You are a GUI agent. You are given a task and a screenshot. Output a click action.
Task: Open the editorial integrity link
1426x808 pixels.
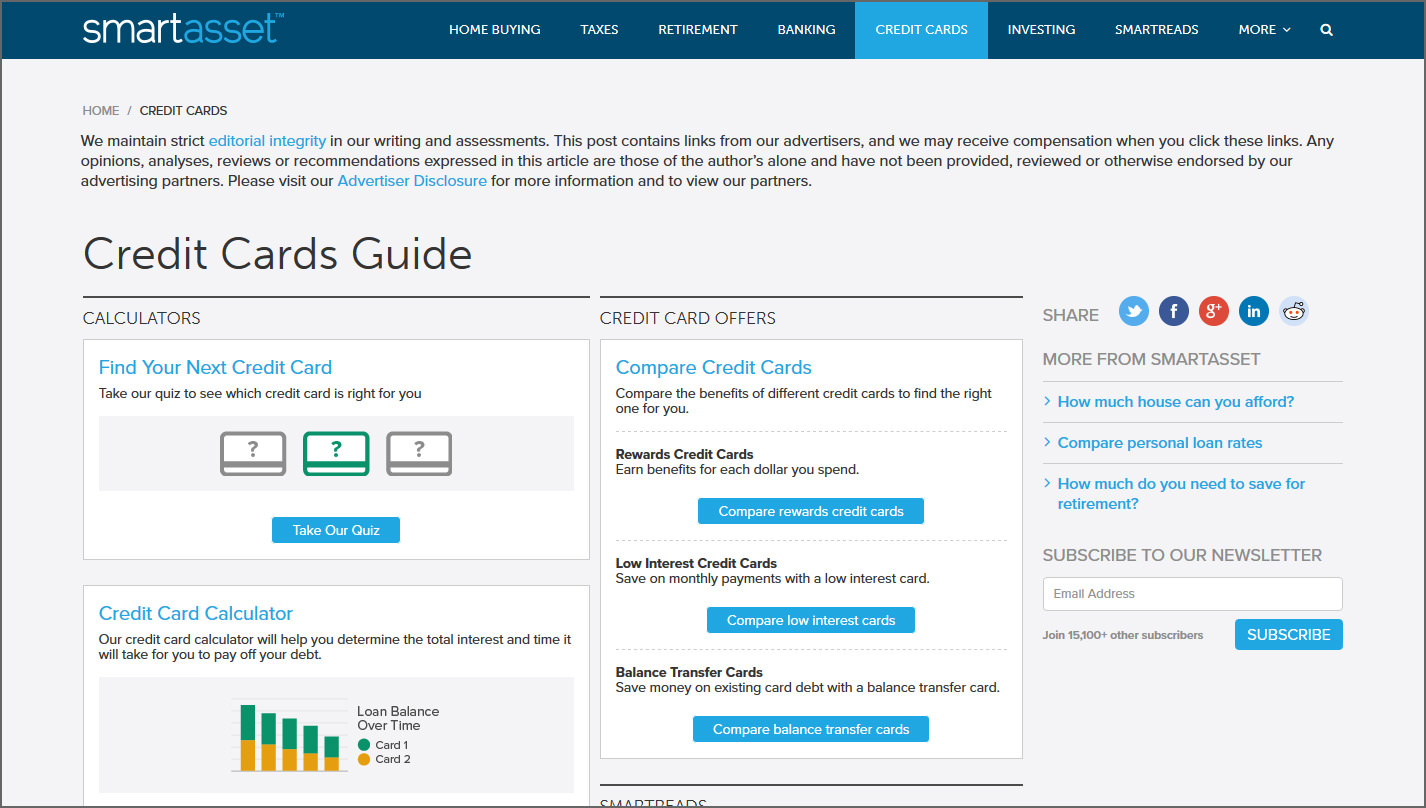(x=267, y=141)
